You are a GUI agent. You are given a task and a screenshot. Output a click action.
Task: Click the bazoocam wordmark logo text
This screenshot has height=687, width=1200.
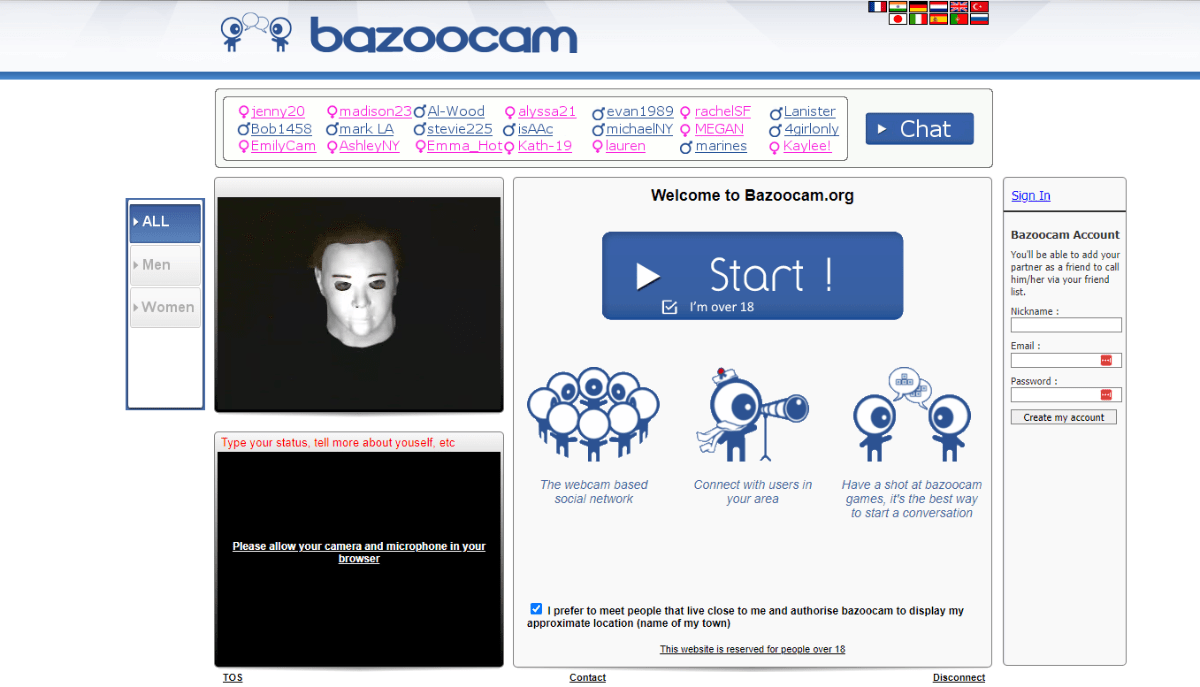click(x=443, y=35)
